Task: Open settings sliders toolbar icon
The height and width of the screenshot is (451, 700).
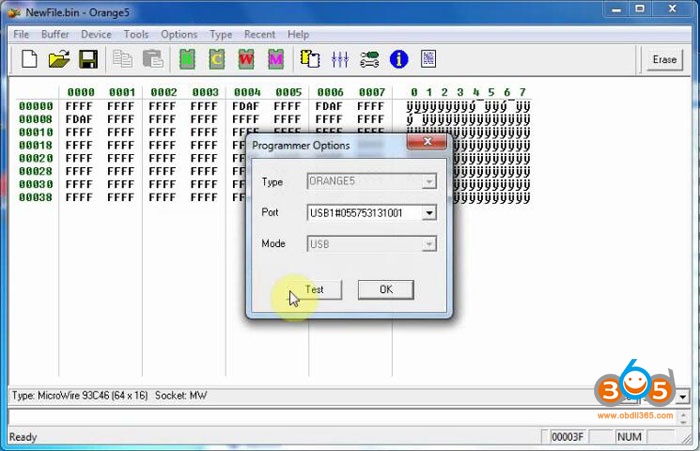Action: click(340, 59)
